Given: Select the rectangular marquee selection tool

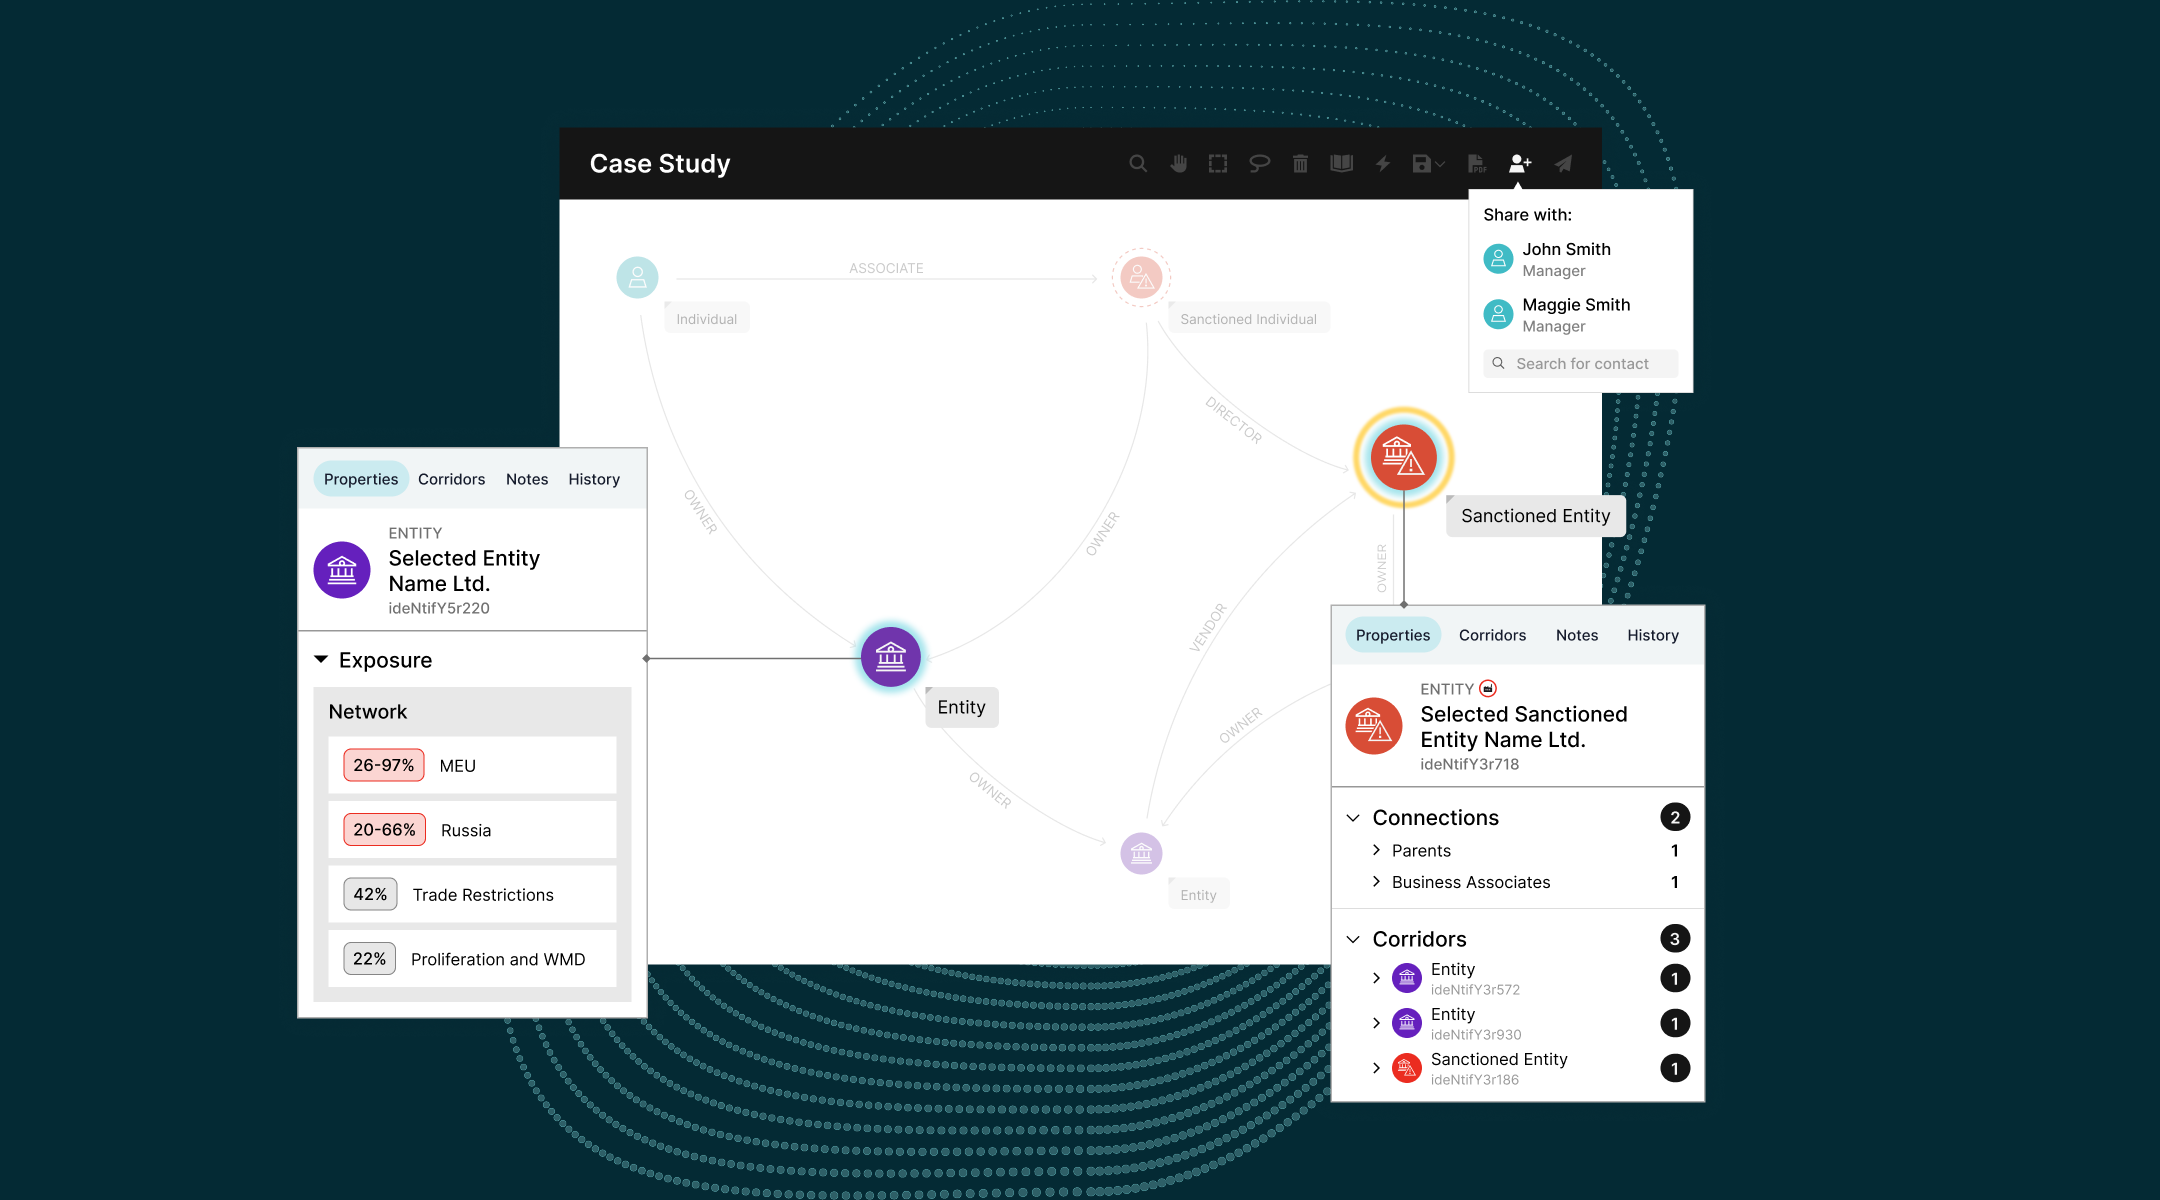Looking at the screenshot, I should [1217, 163].
